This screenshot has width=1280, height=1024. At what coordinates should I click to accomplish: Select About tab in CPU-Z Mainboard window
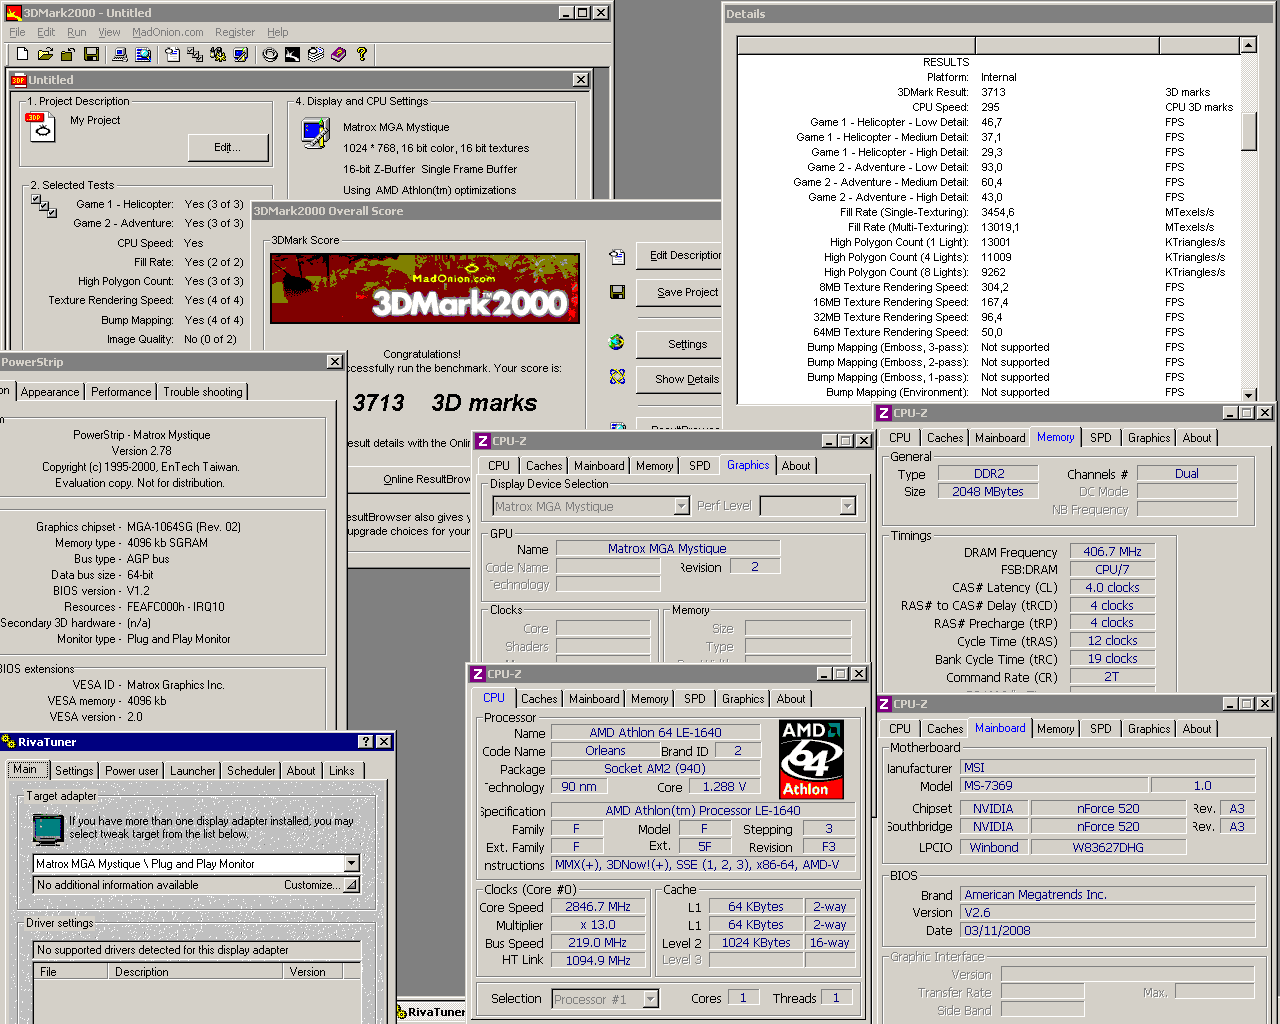[x=1197, y=729]
